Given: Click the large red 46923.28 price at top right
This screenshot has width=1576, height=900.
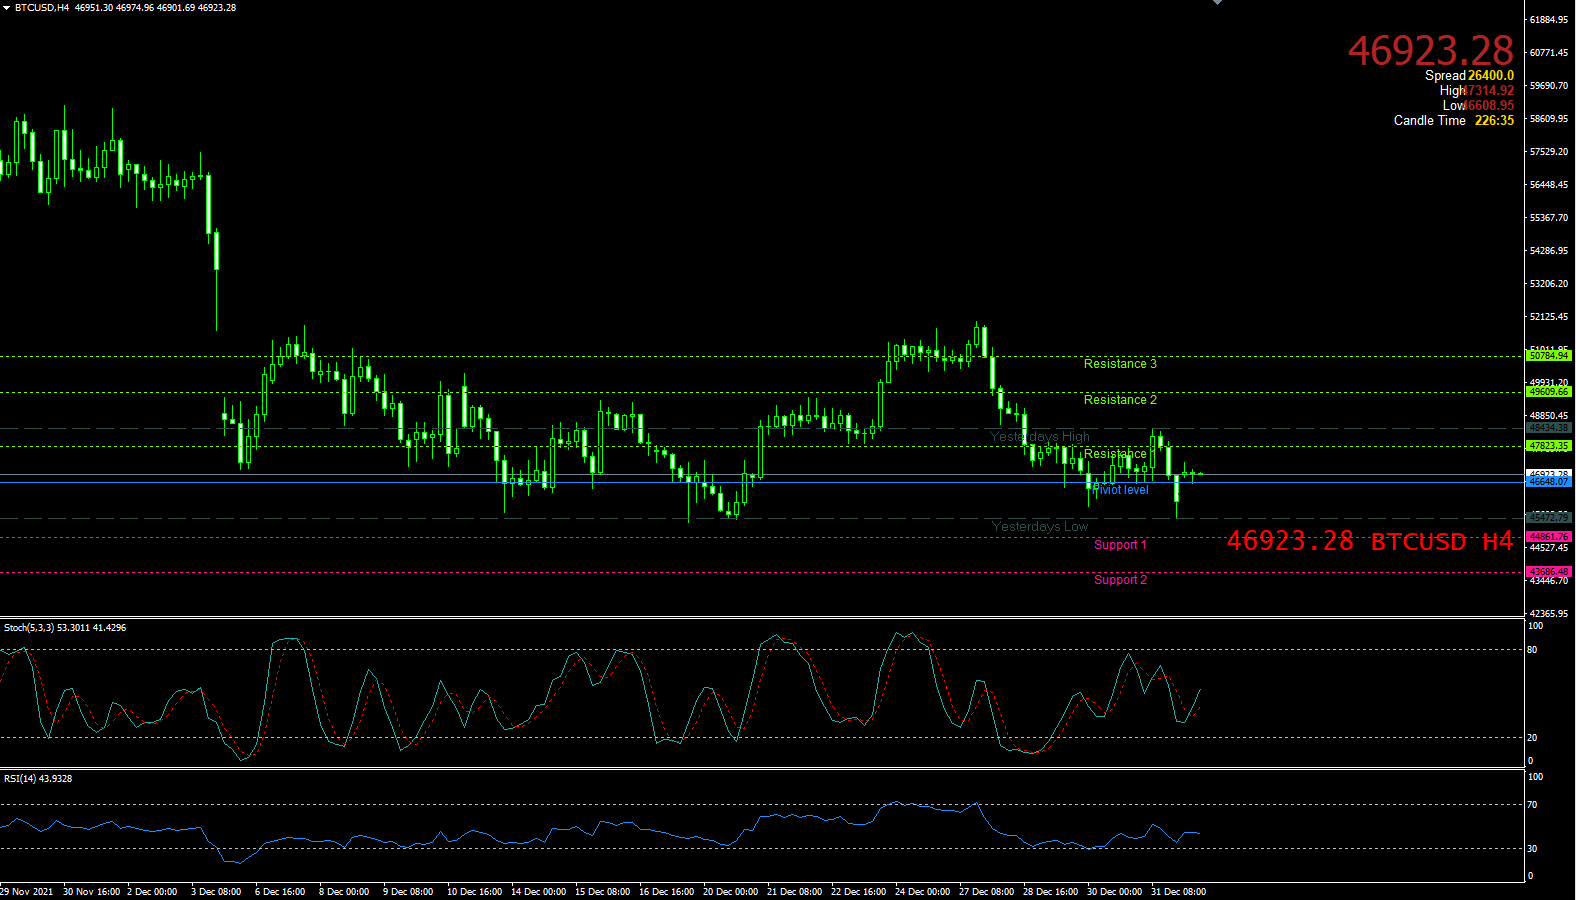Looking at the screenshot, I should (x=1430, y=50).
